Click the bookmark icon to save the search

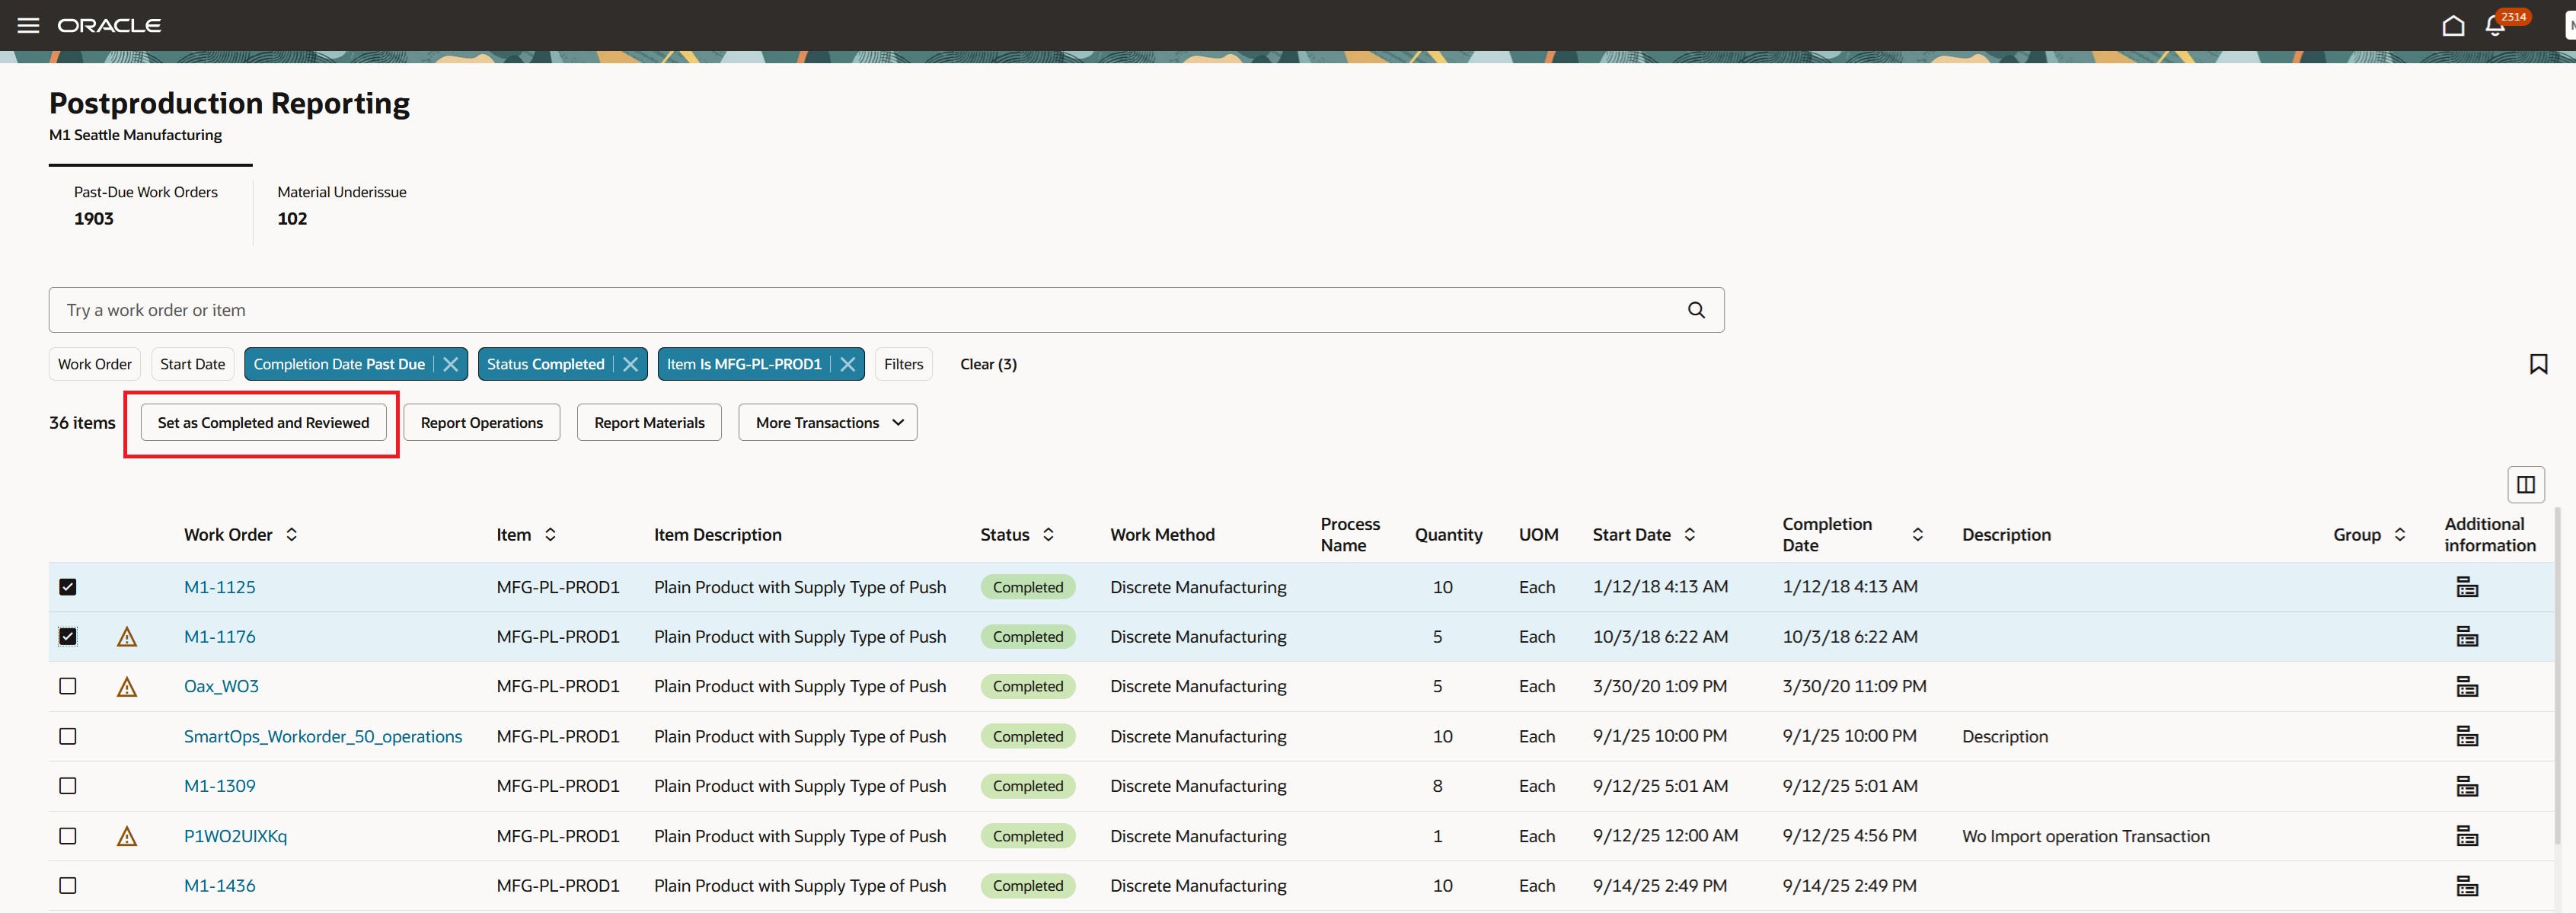click(2538, 364)
